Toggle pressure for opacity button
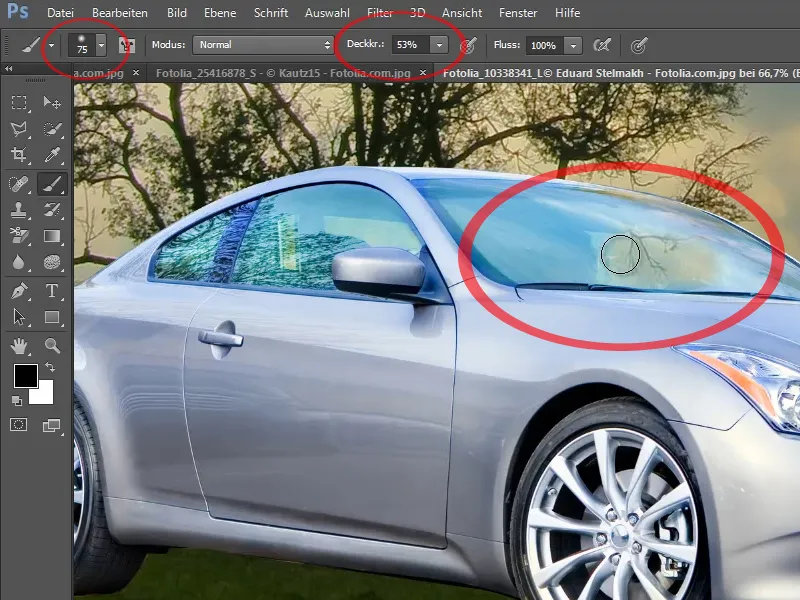Viewport: 800px width, 600px height. (468, 45)
